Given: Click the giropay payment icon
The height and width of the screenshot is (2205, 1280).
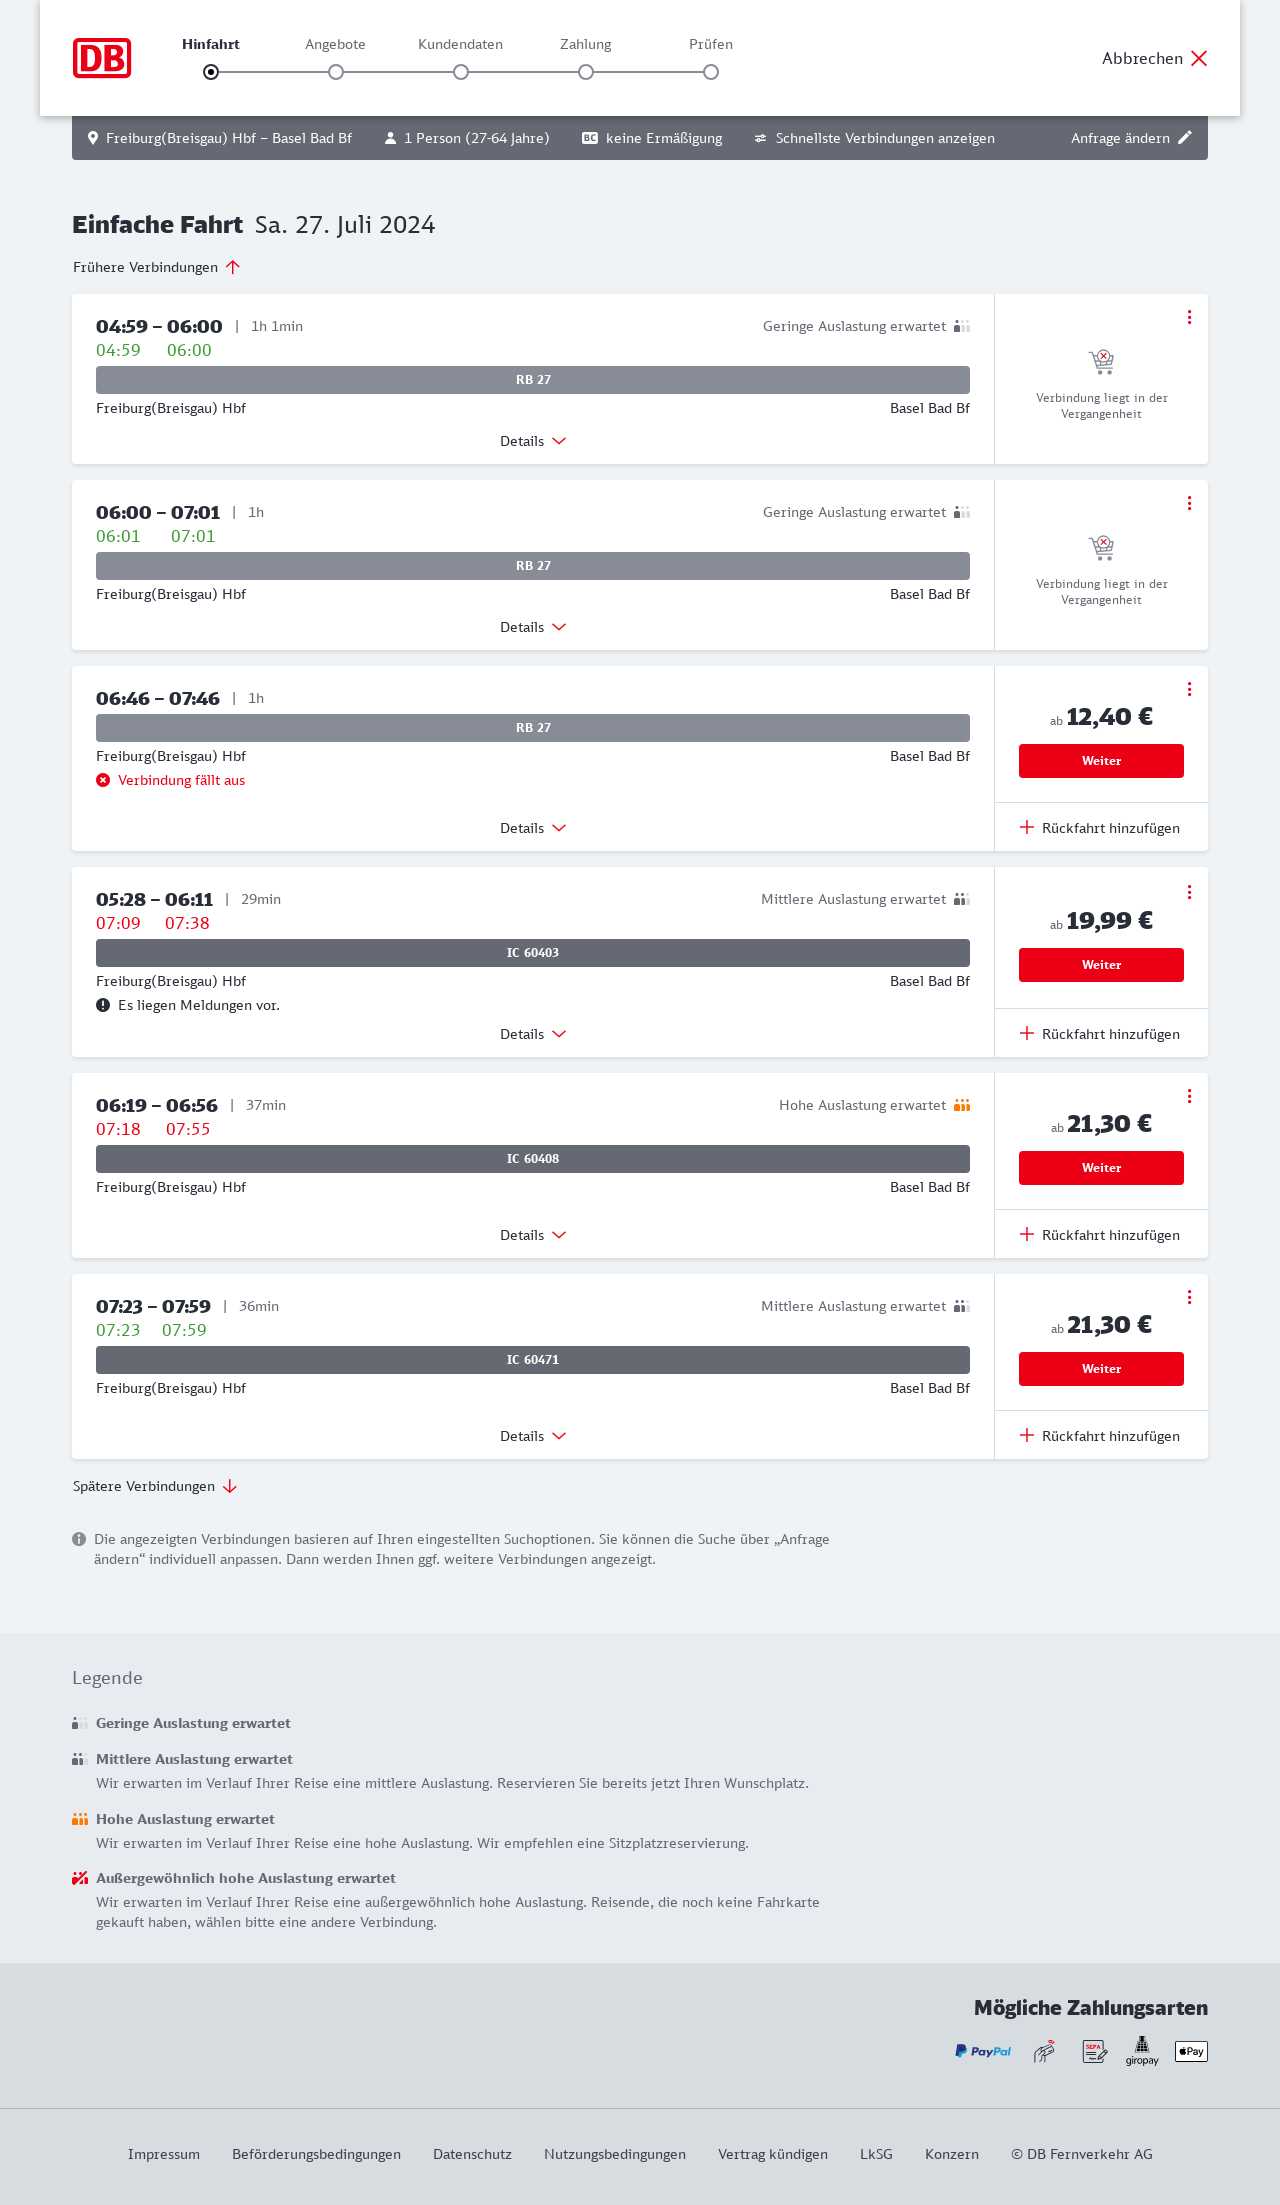Looking at the screenshot, I should pos(1142,2051).
